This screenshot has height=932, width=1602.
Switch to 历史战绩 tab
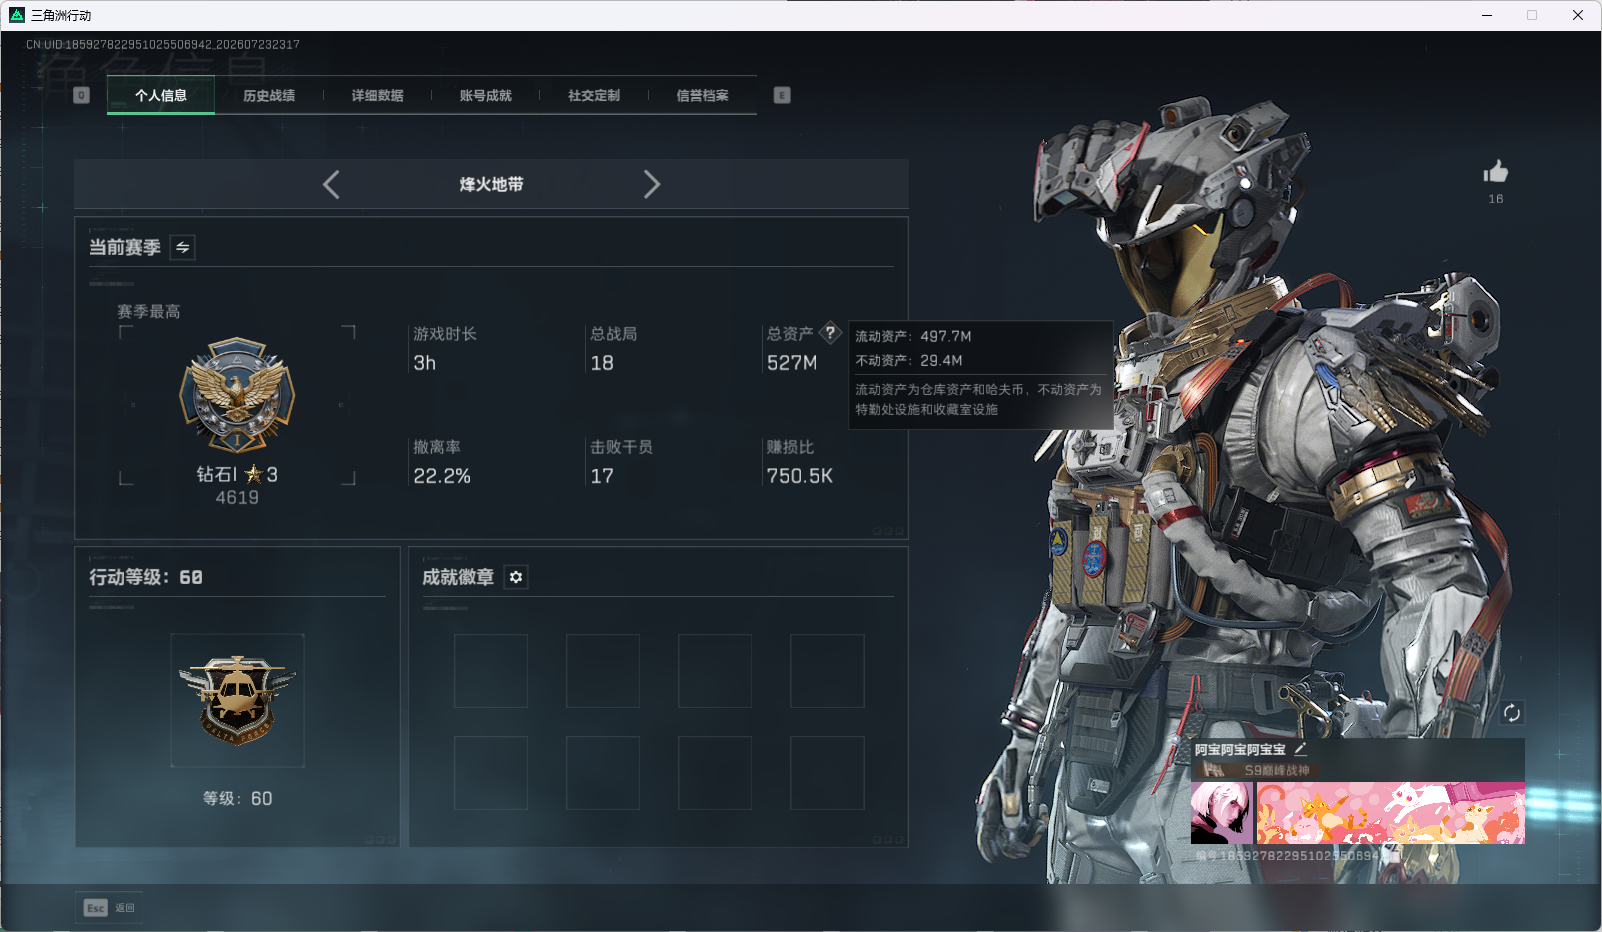(269, 96)
